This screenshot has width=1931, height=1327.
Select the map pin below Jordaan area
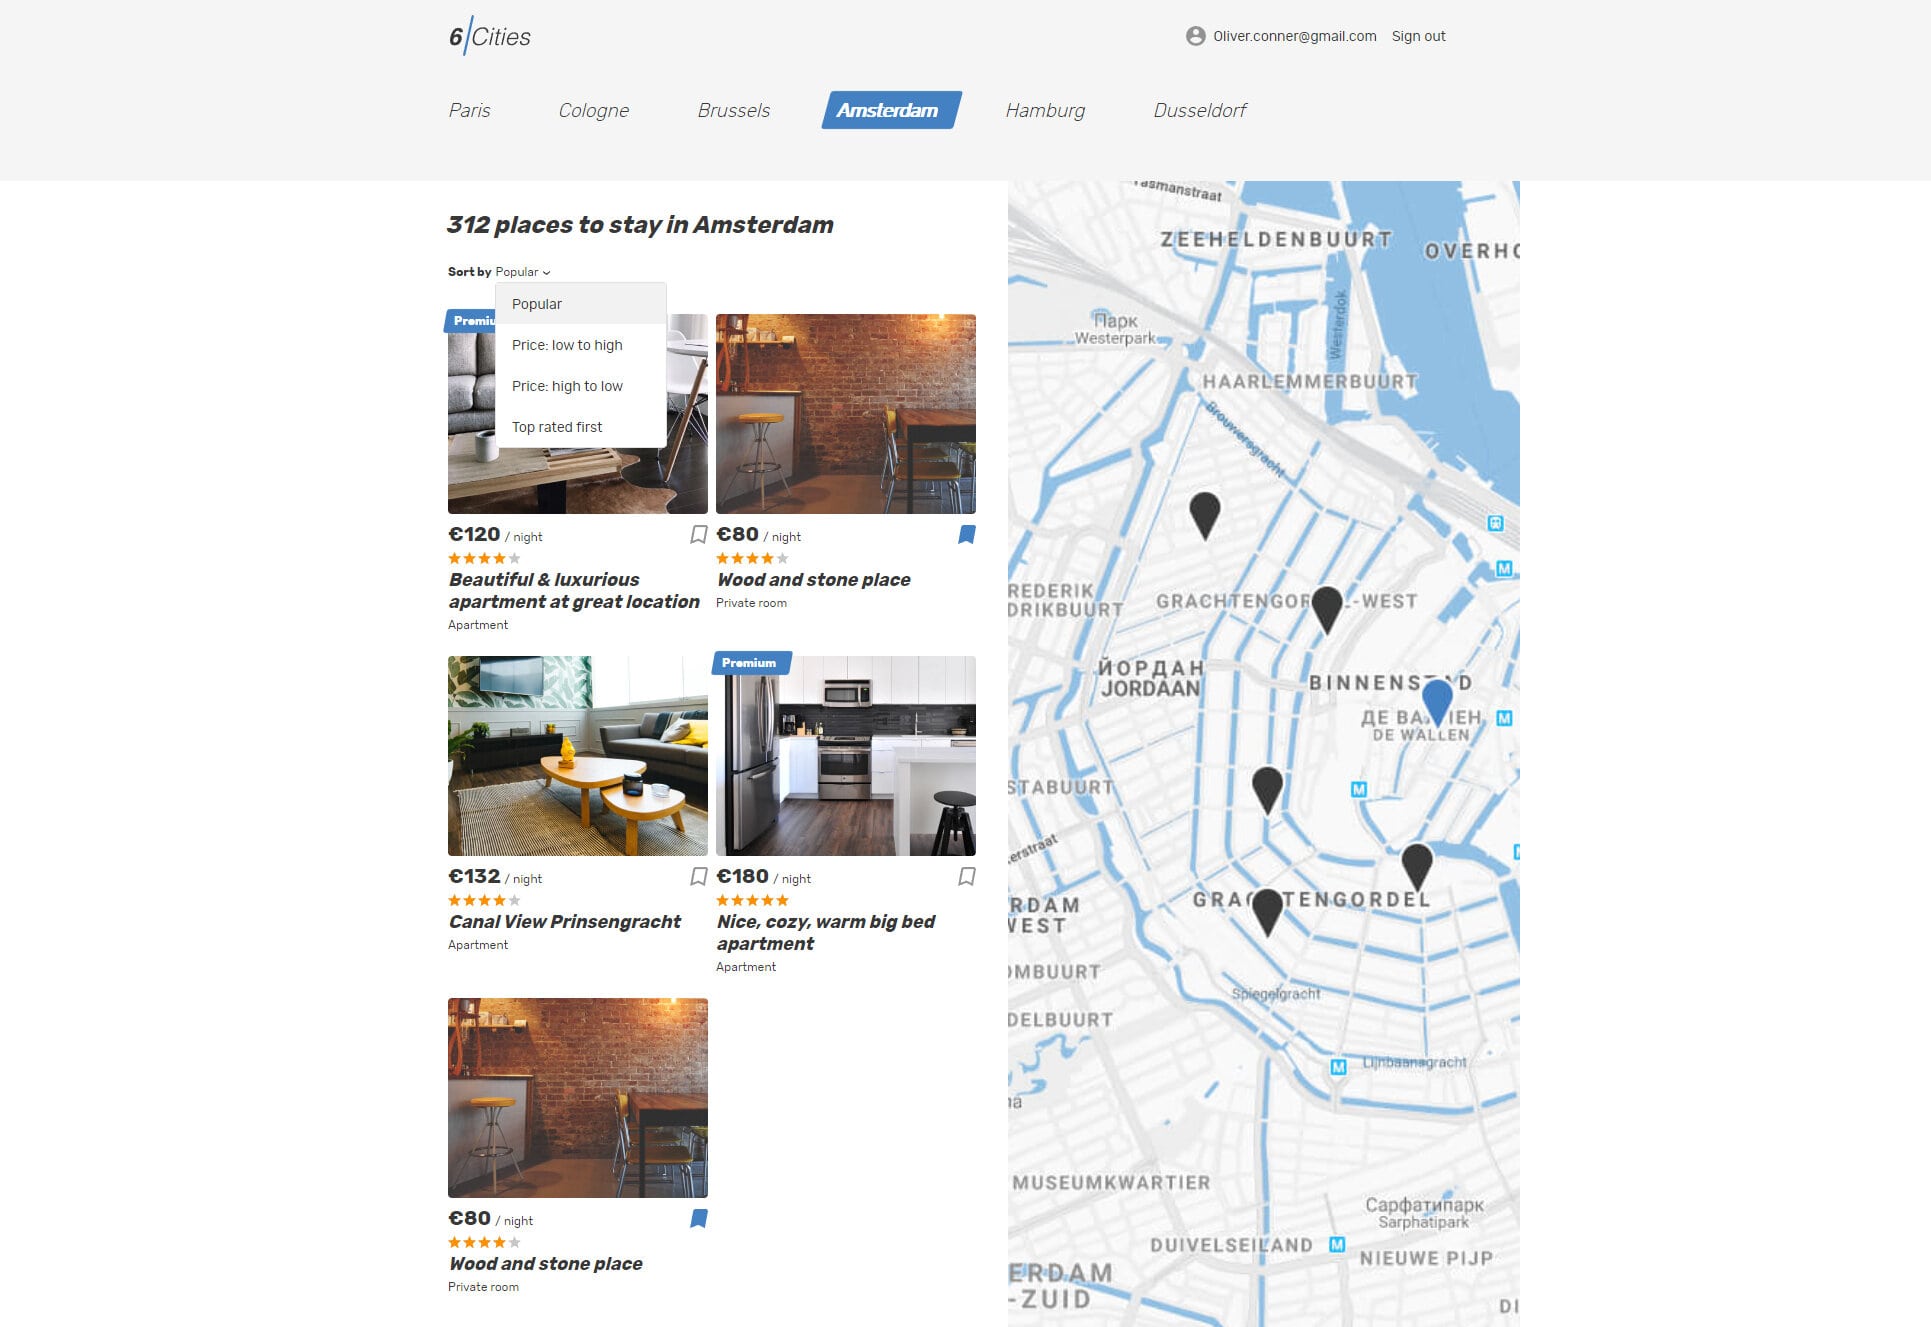(x=1267, y=790)
